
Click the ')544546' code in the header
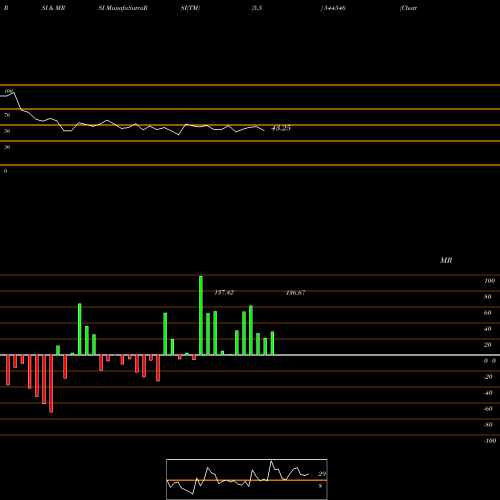333,8
